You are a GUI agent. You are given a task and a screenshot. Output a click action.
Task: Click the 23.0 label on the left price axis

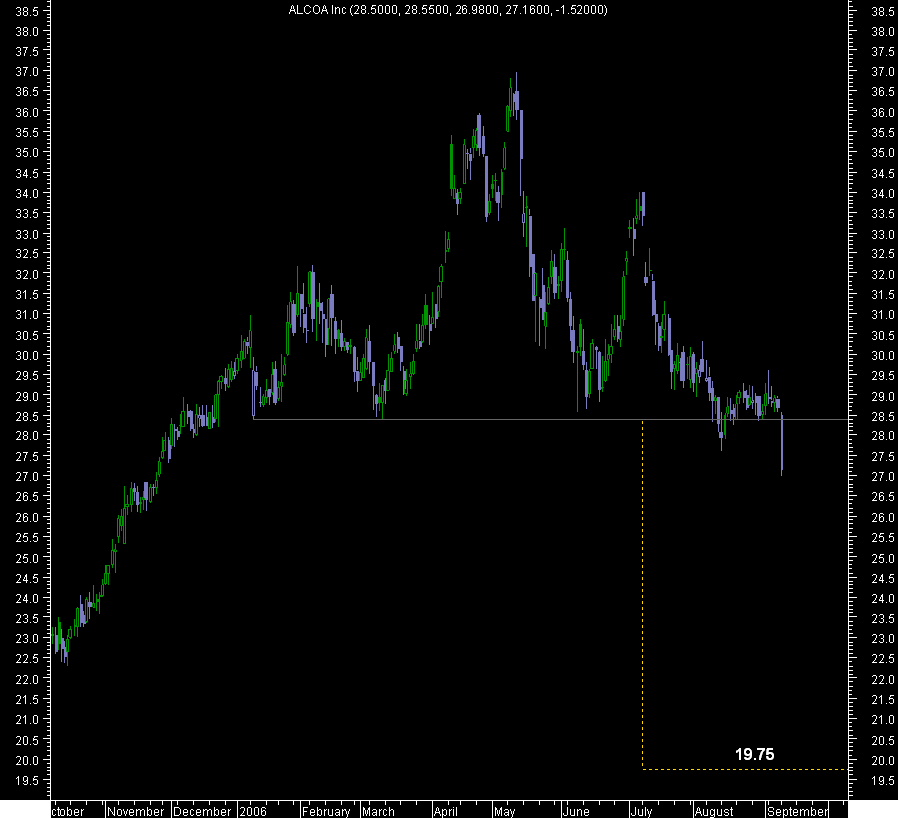(27, 639)
